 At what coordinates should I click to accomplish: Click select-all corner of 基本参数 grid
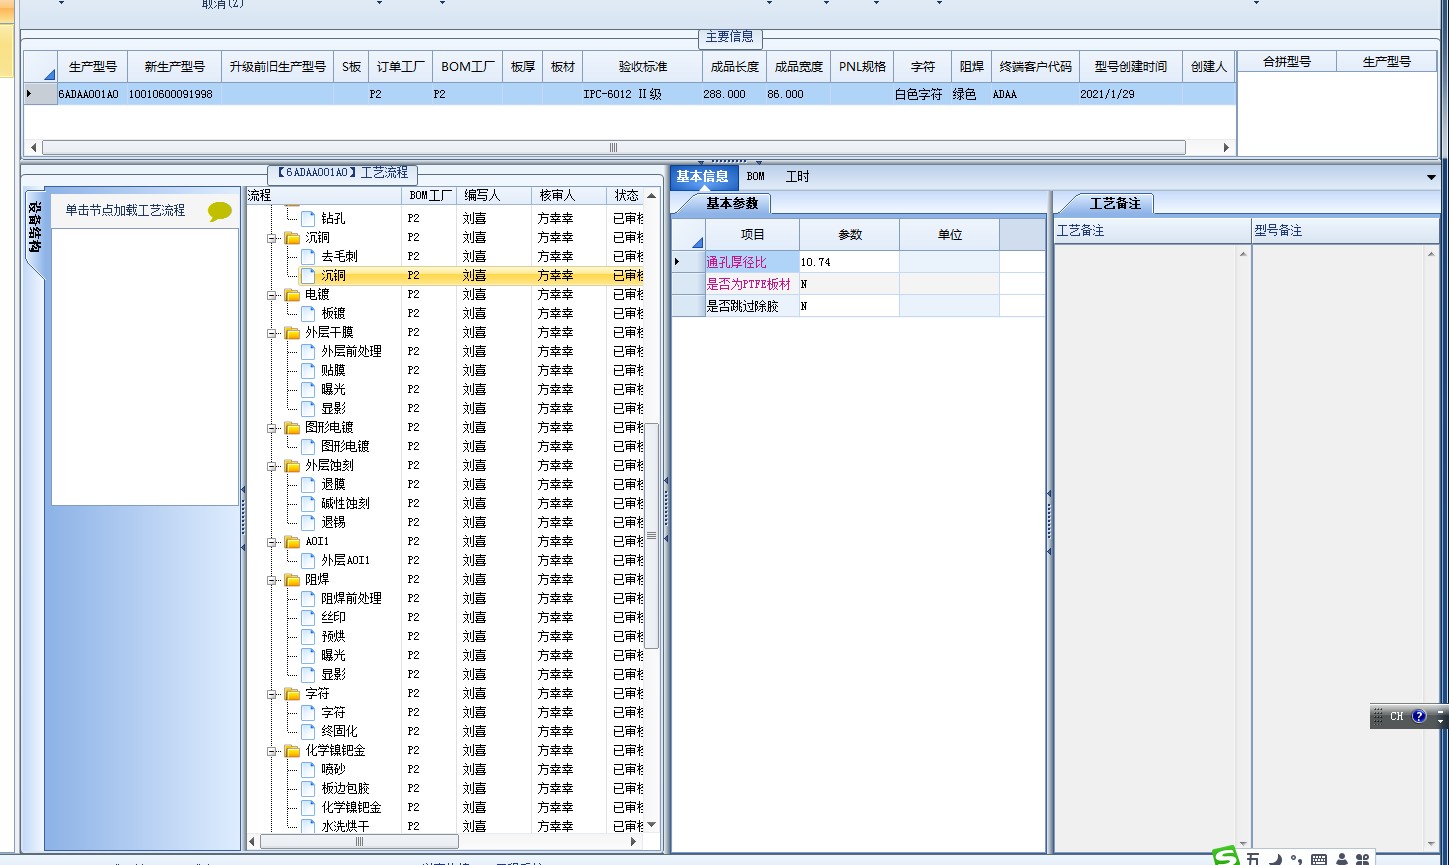click(x=688, y=235)
